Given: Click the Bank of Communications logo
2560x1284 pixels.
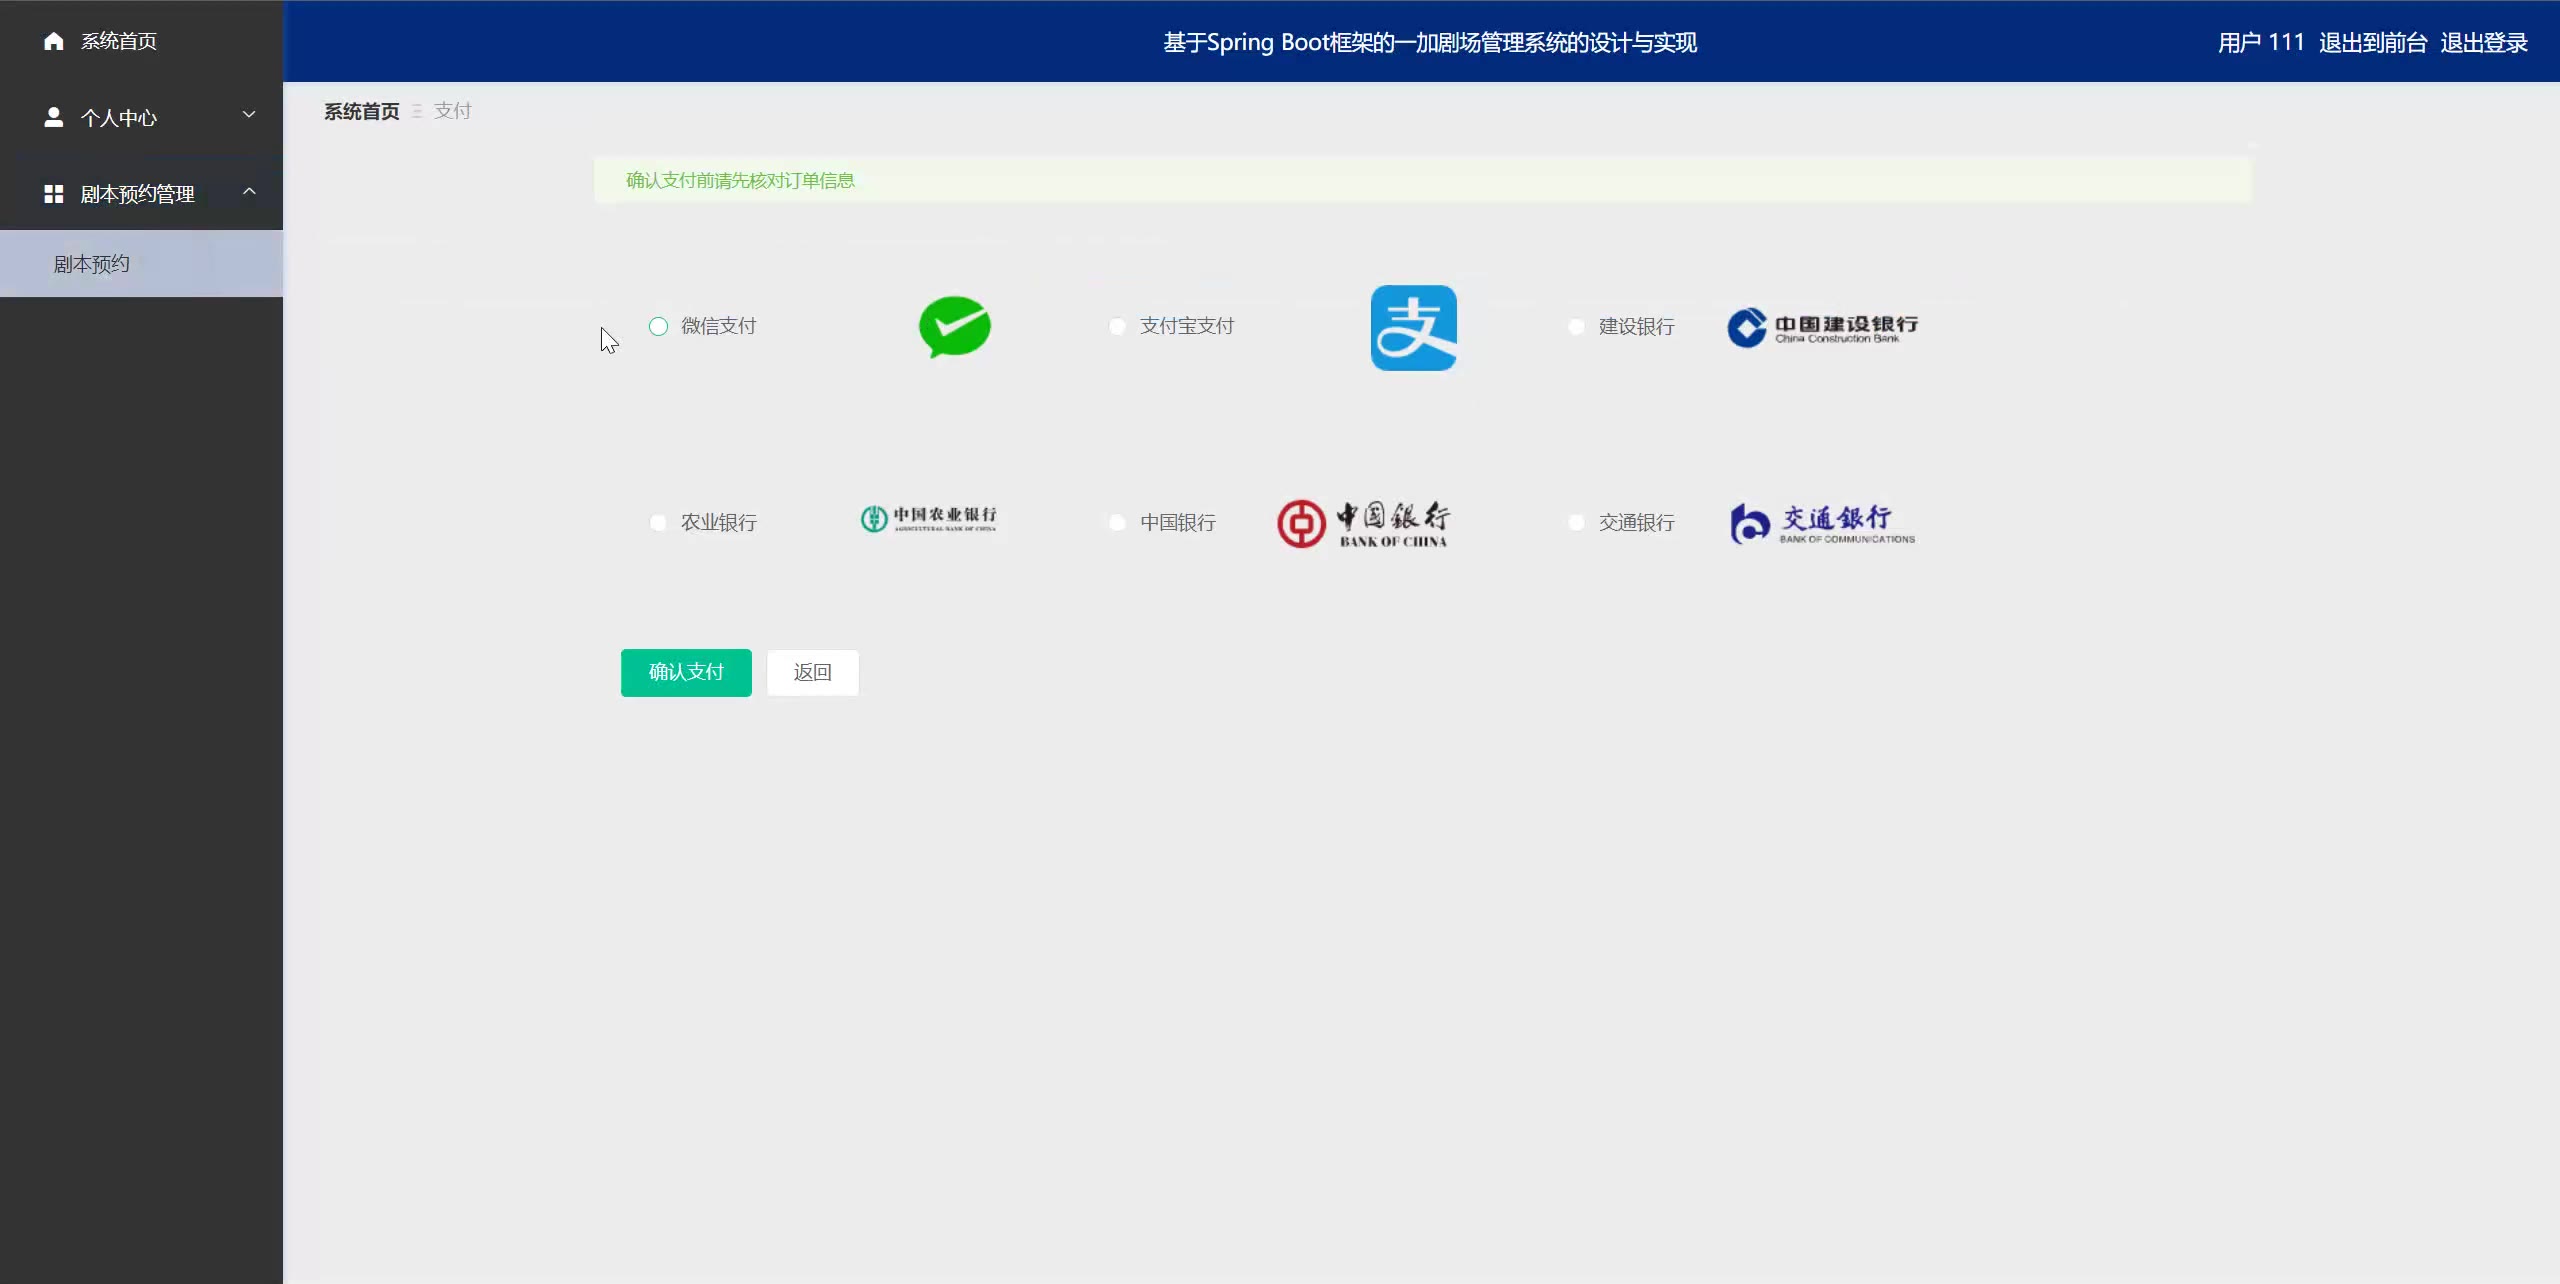Looking at the screenshot, I should coord(1822,523).
